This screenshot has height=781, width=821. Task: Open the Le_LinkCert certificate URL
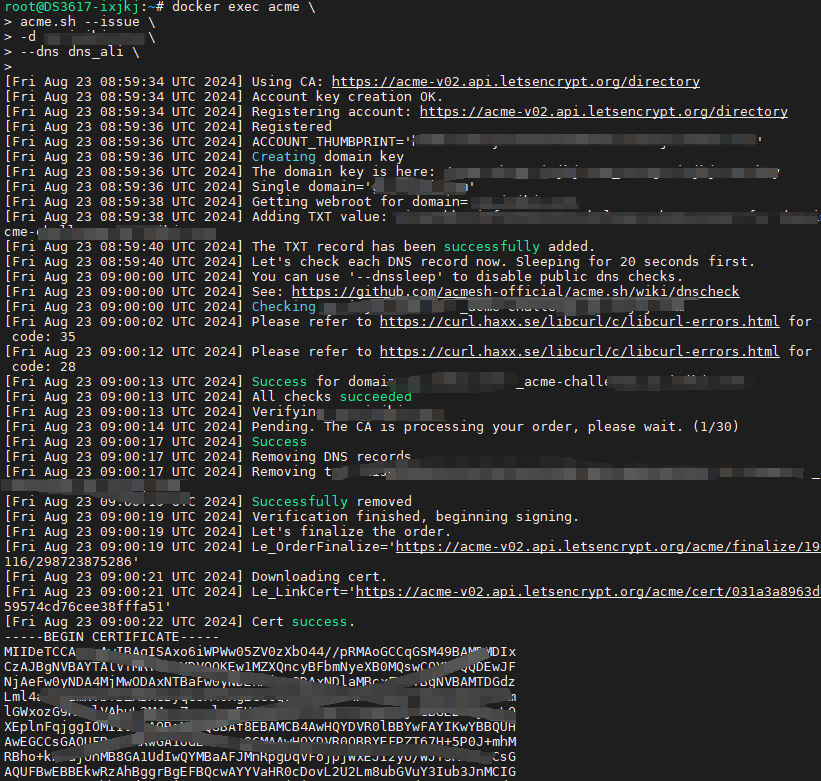pos(588,592)
